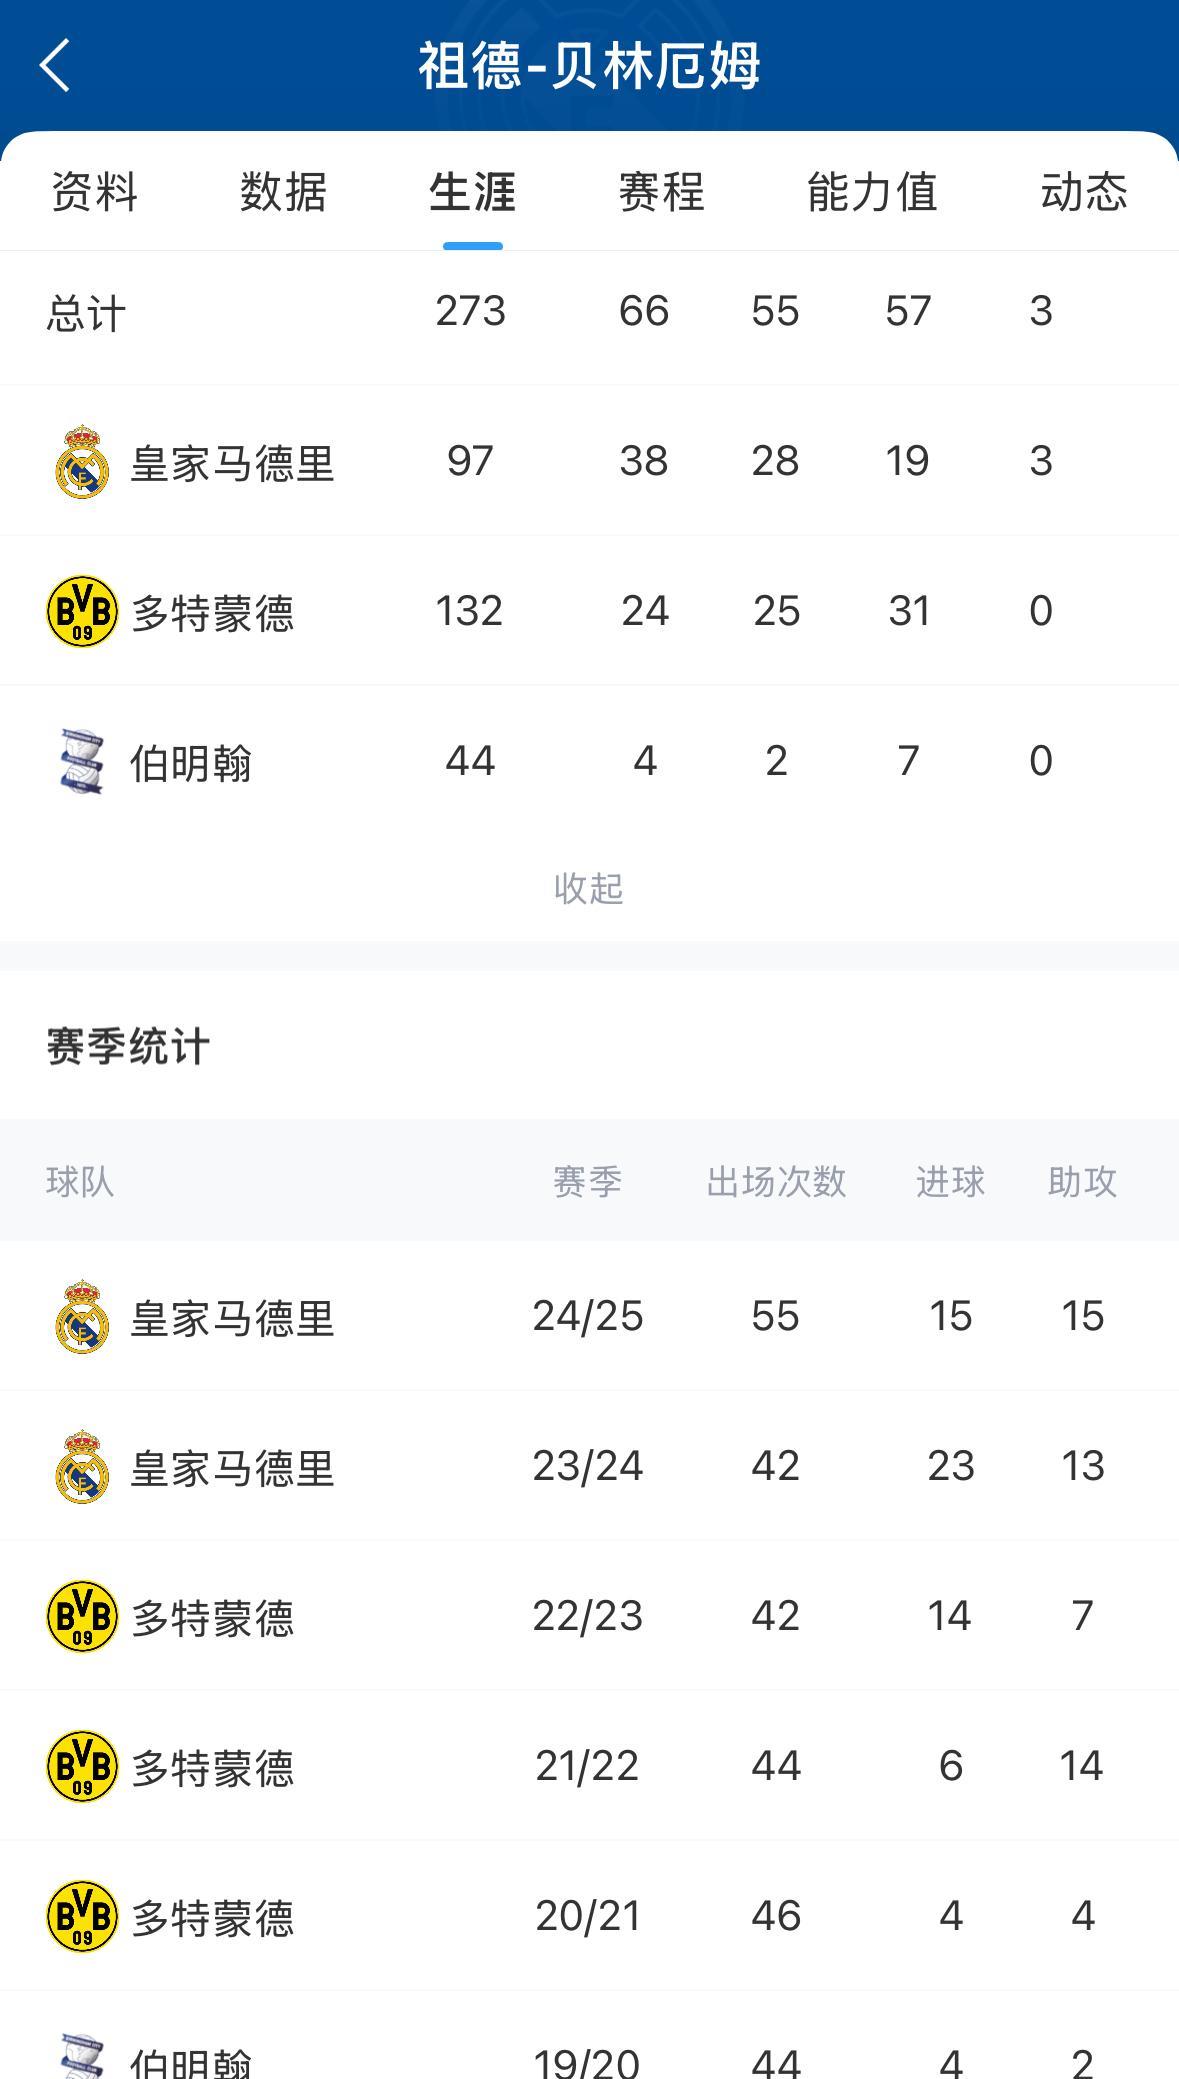The image size is (1179, 2079).
Task: Open 多特蒙德 team name in totals
Action: pyautogui.click(x=212, y=614)
